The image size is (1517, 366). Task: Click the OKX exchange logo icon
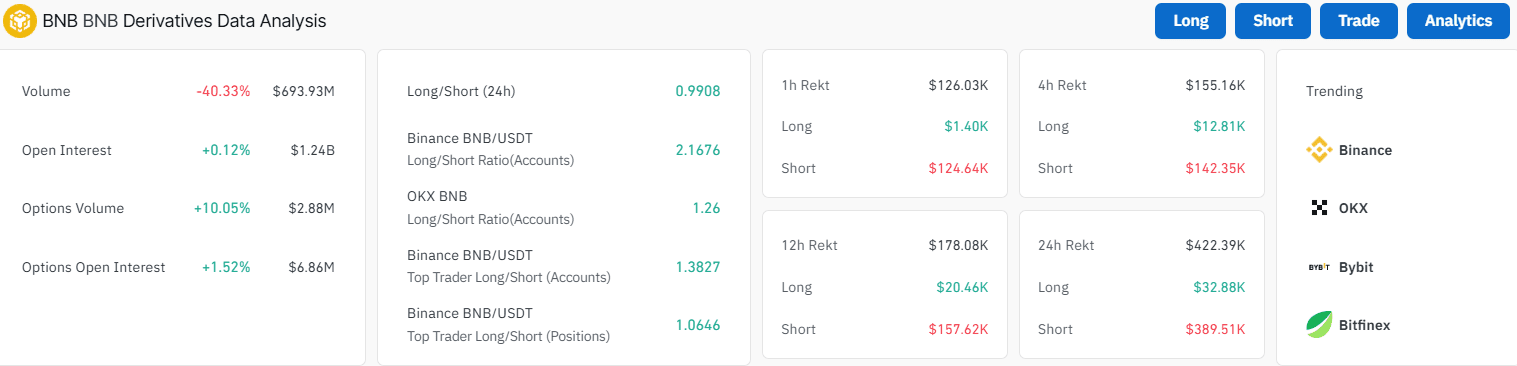coord(1319,208)
